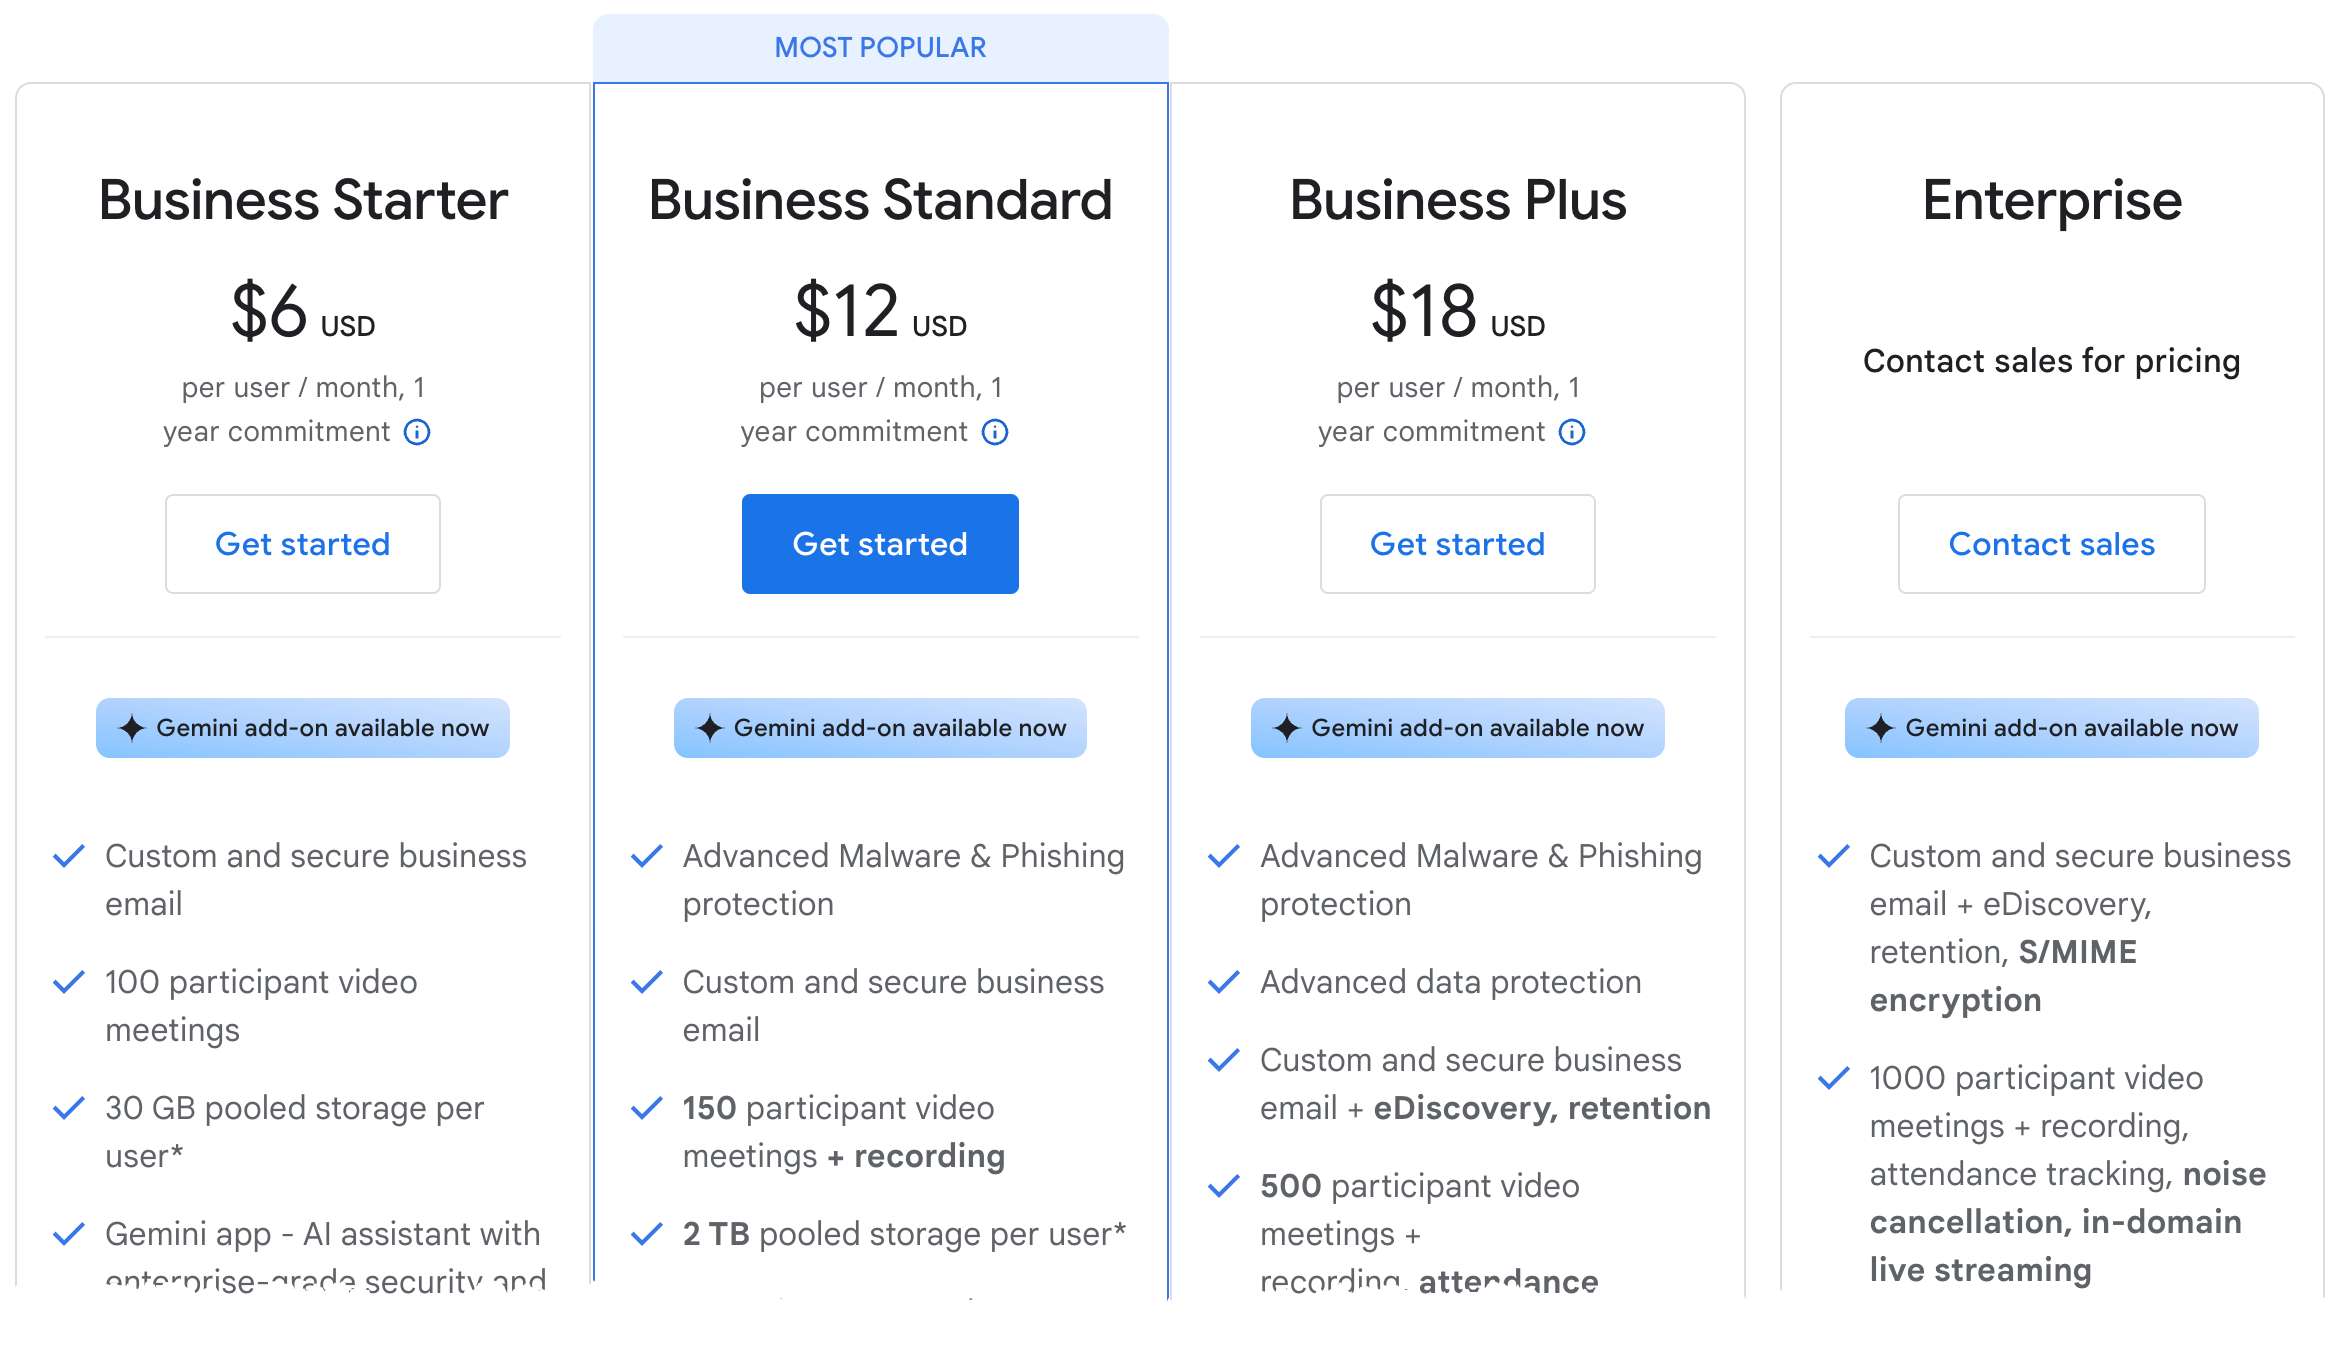Viewport: 2346px width, 1352px height.
Task: Click the Most Popular banner above Business Standard
Action: point(880,48)
